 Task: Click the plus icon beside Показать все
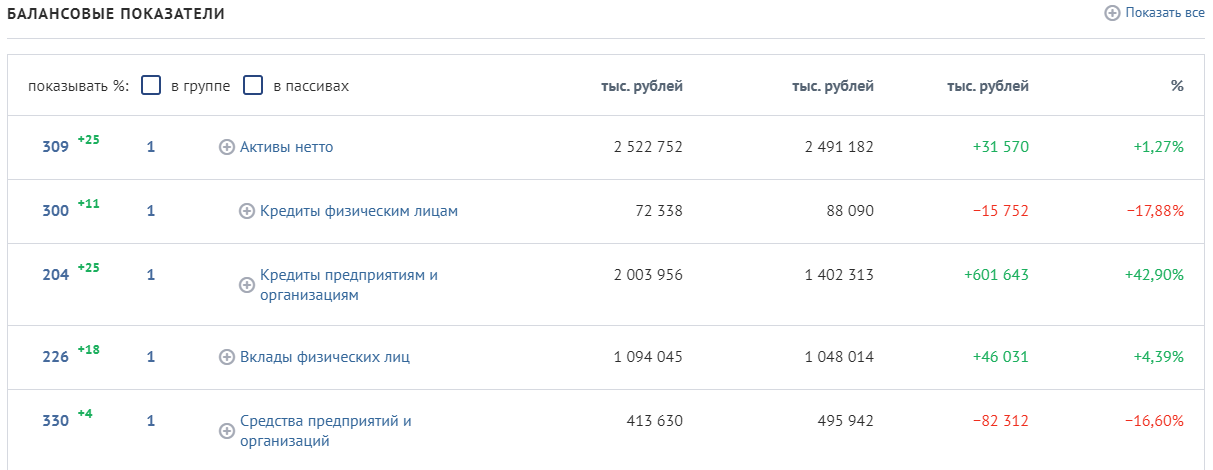(1112, 13)
